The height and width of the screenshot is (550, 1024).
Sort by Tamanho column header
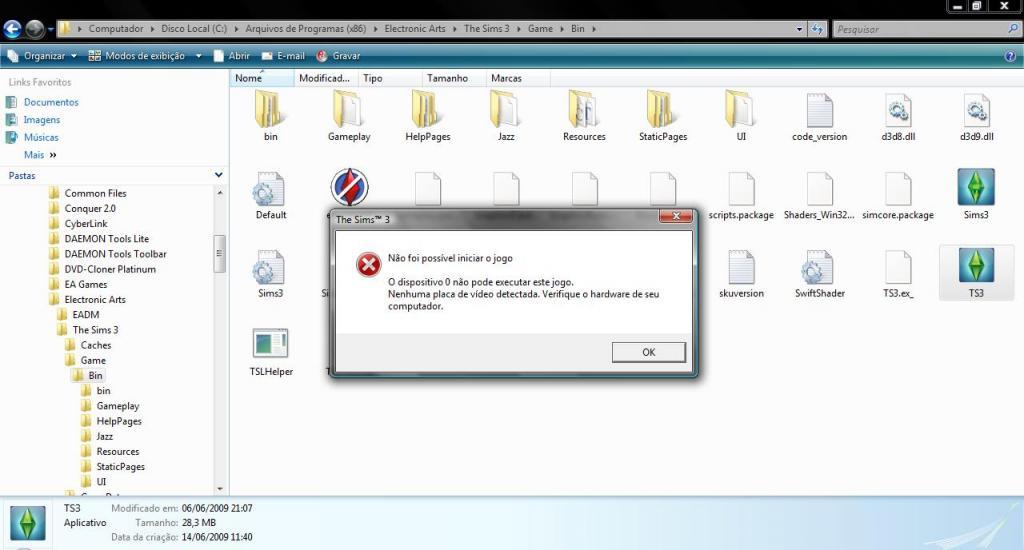[x=453, y=78]
